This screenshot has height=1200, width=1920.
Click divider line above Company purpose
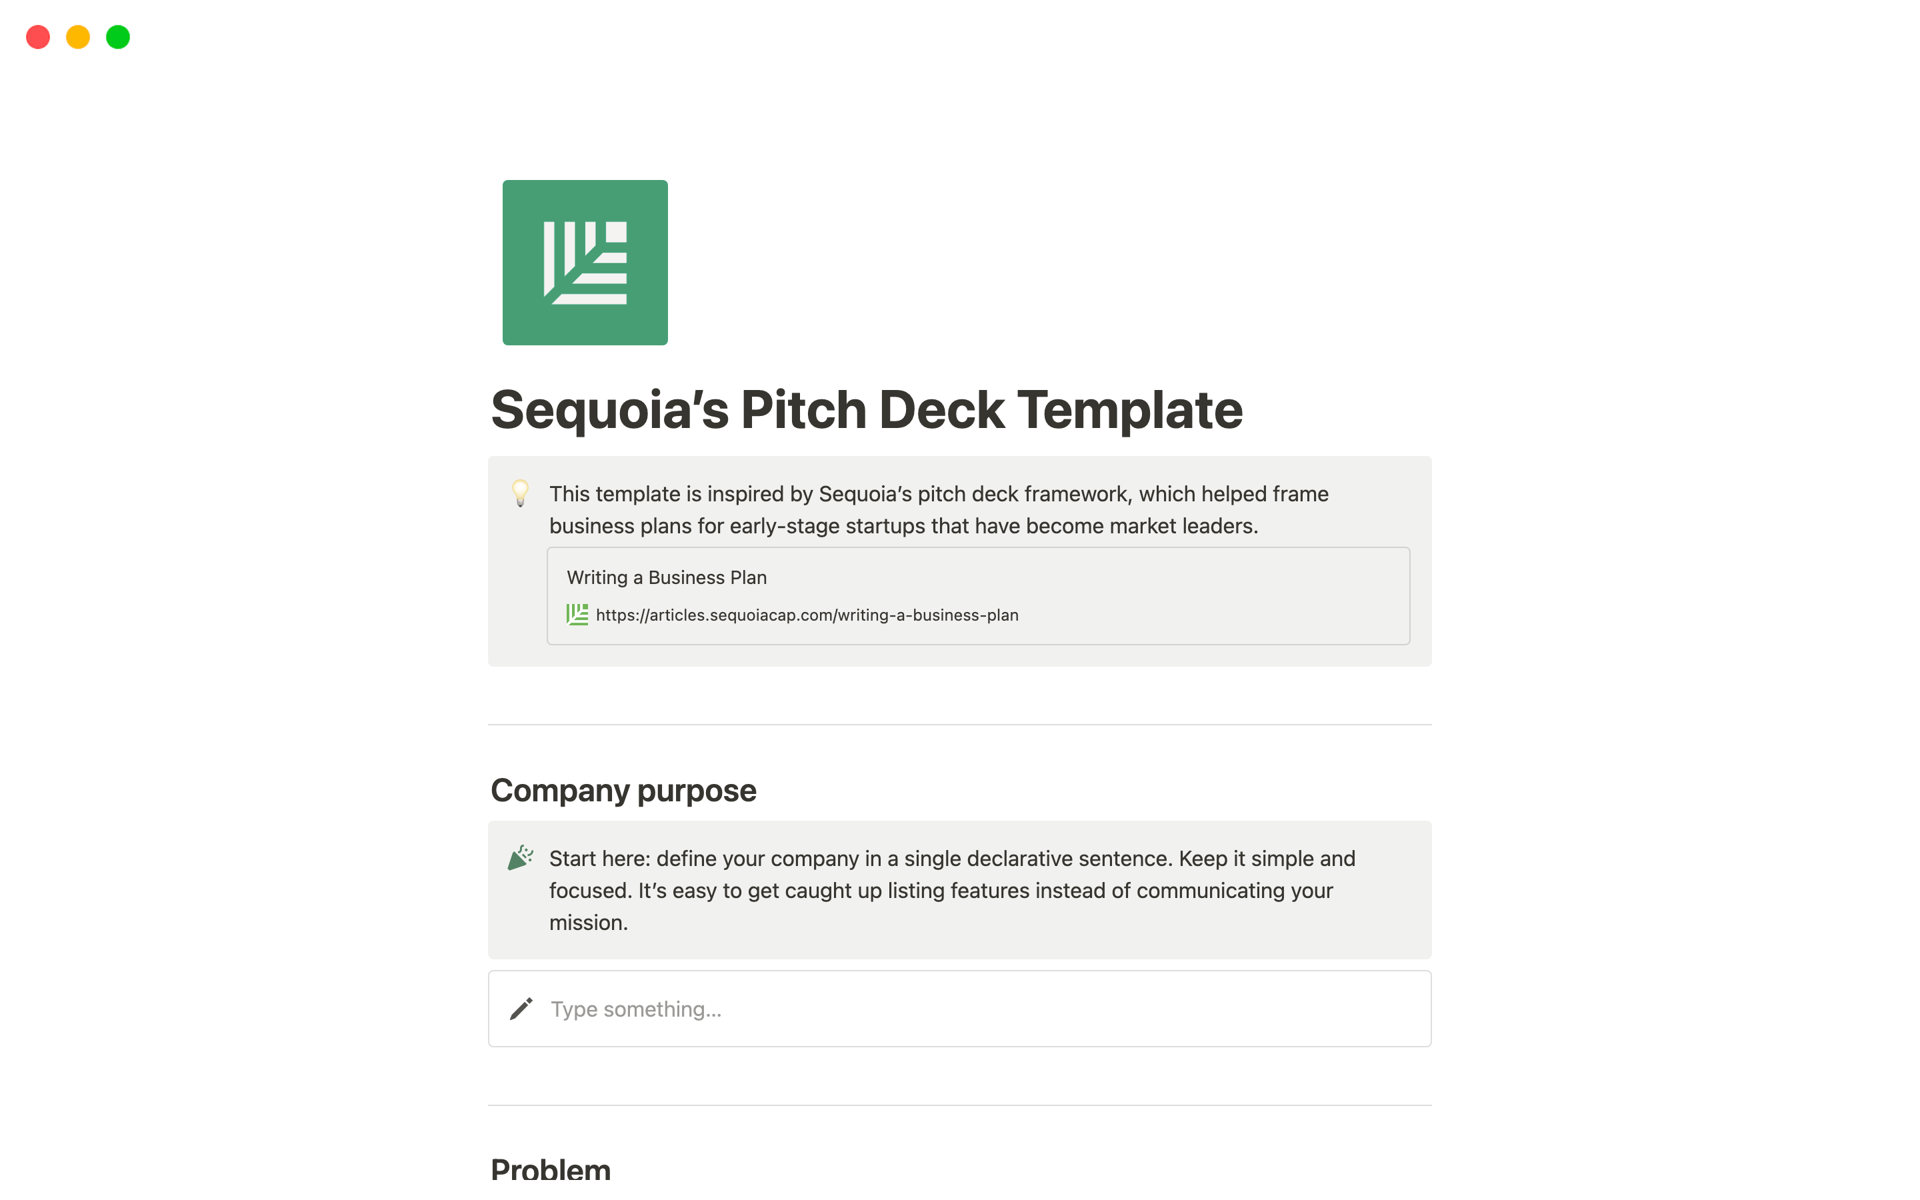tap(959, 724)
